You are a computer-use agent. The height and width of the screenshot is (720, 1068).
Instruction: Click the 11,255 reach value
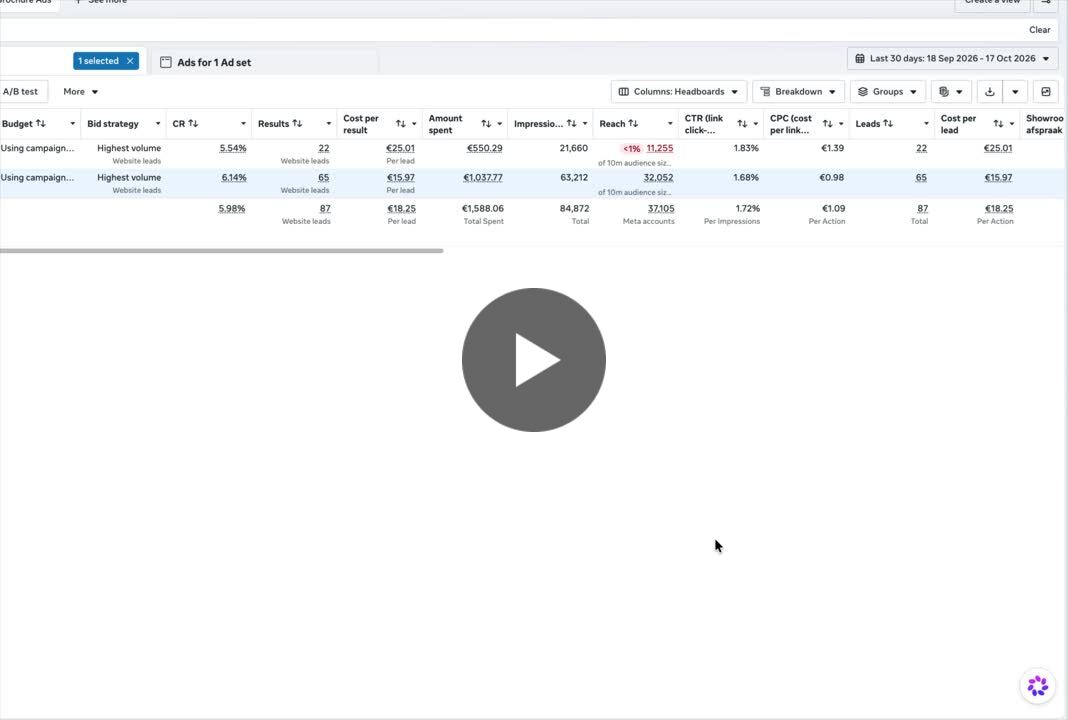click(x=660, y=148)
